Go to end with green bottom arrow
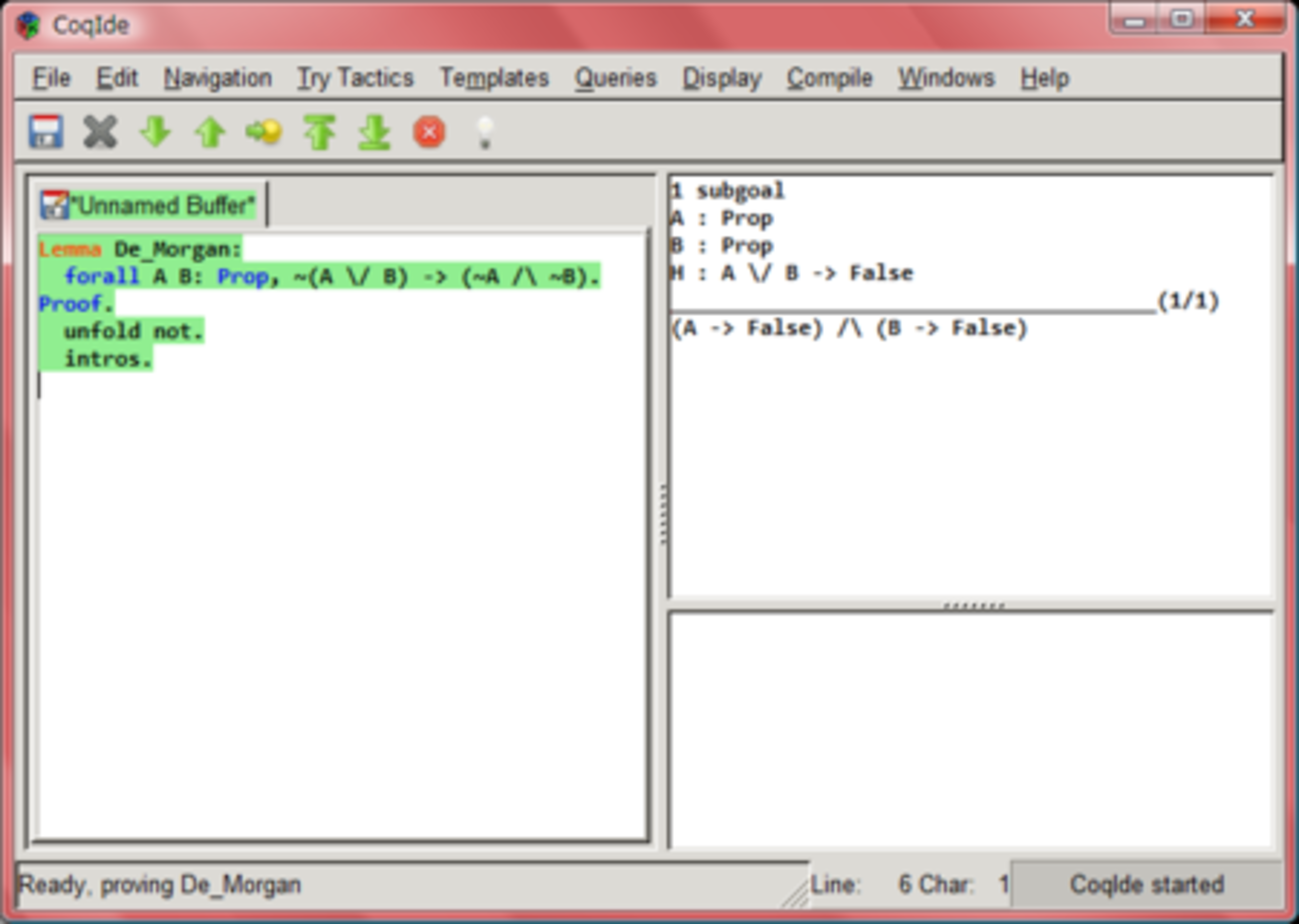 (374, 132)
